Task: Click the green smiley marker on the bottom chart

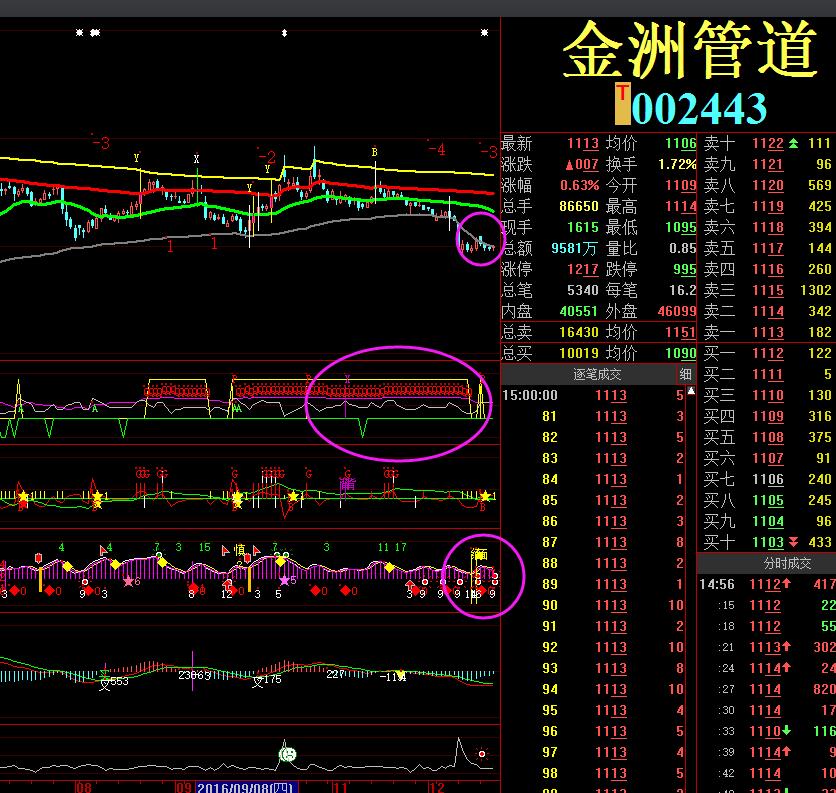Action: (287, 754)
